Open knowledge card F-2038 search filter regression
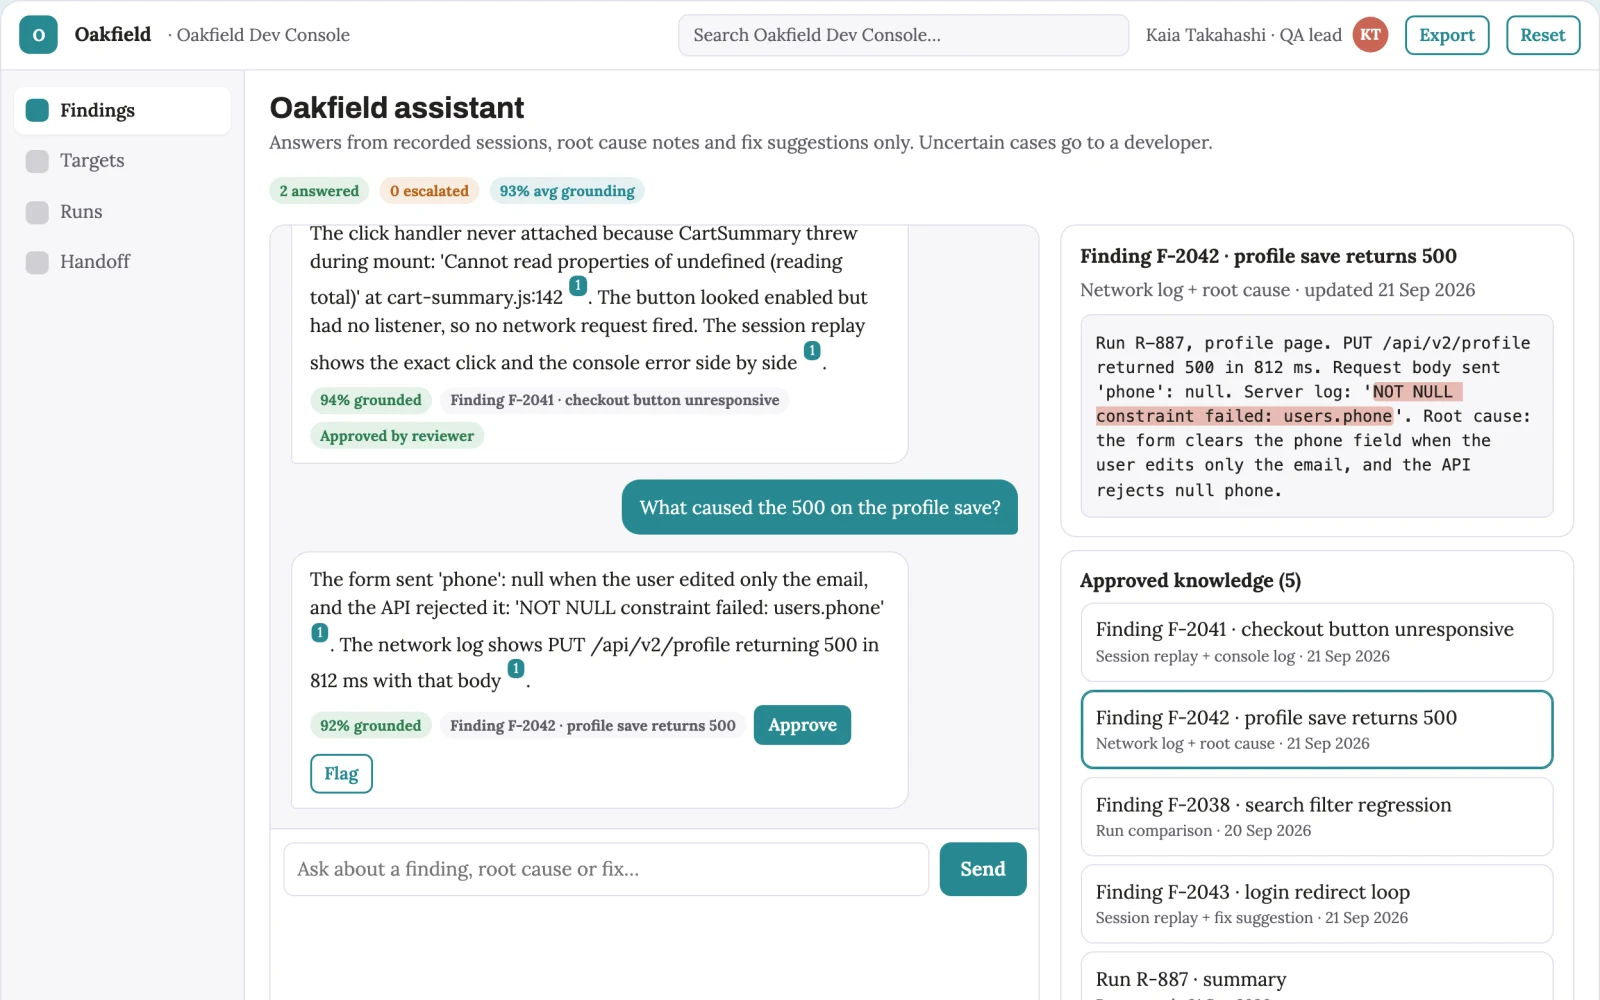This screenshot has height=1000, width=1600. pos(1316,817)
